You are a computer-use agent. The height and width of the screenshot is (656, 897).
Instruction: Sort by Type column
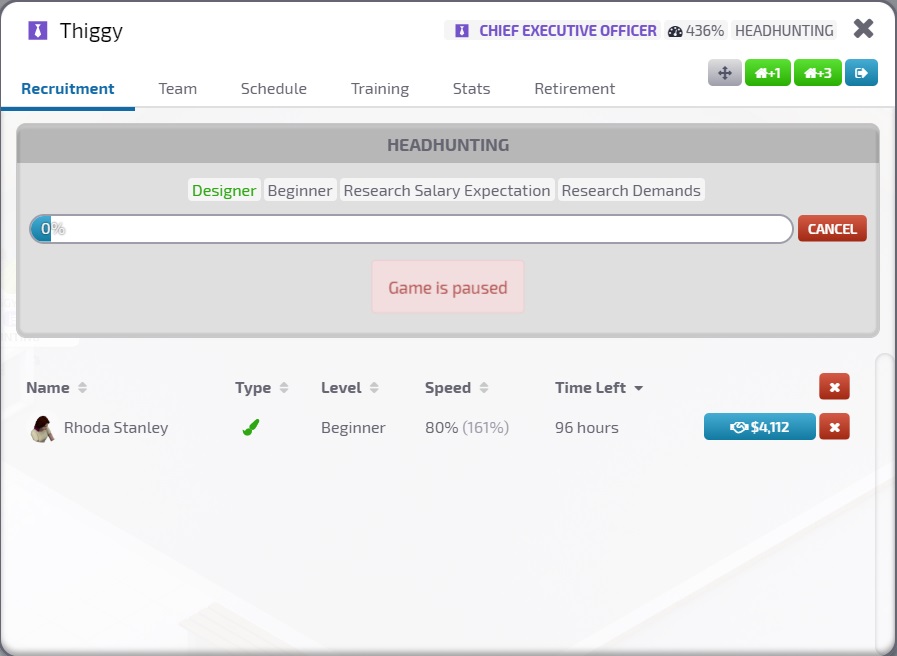pos(261,388)
